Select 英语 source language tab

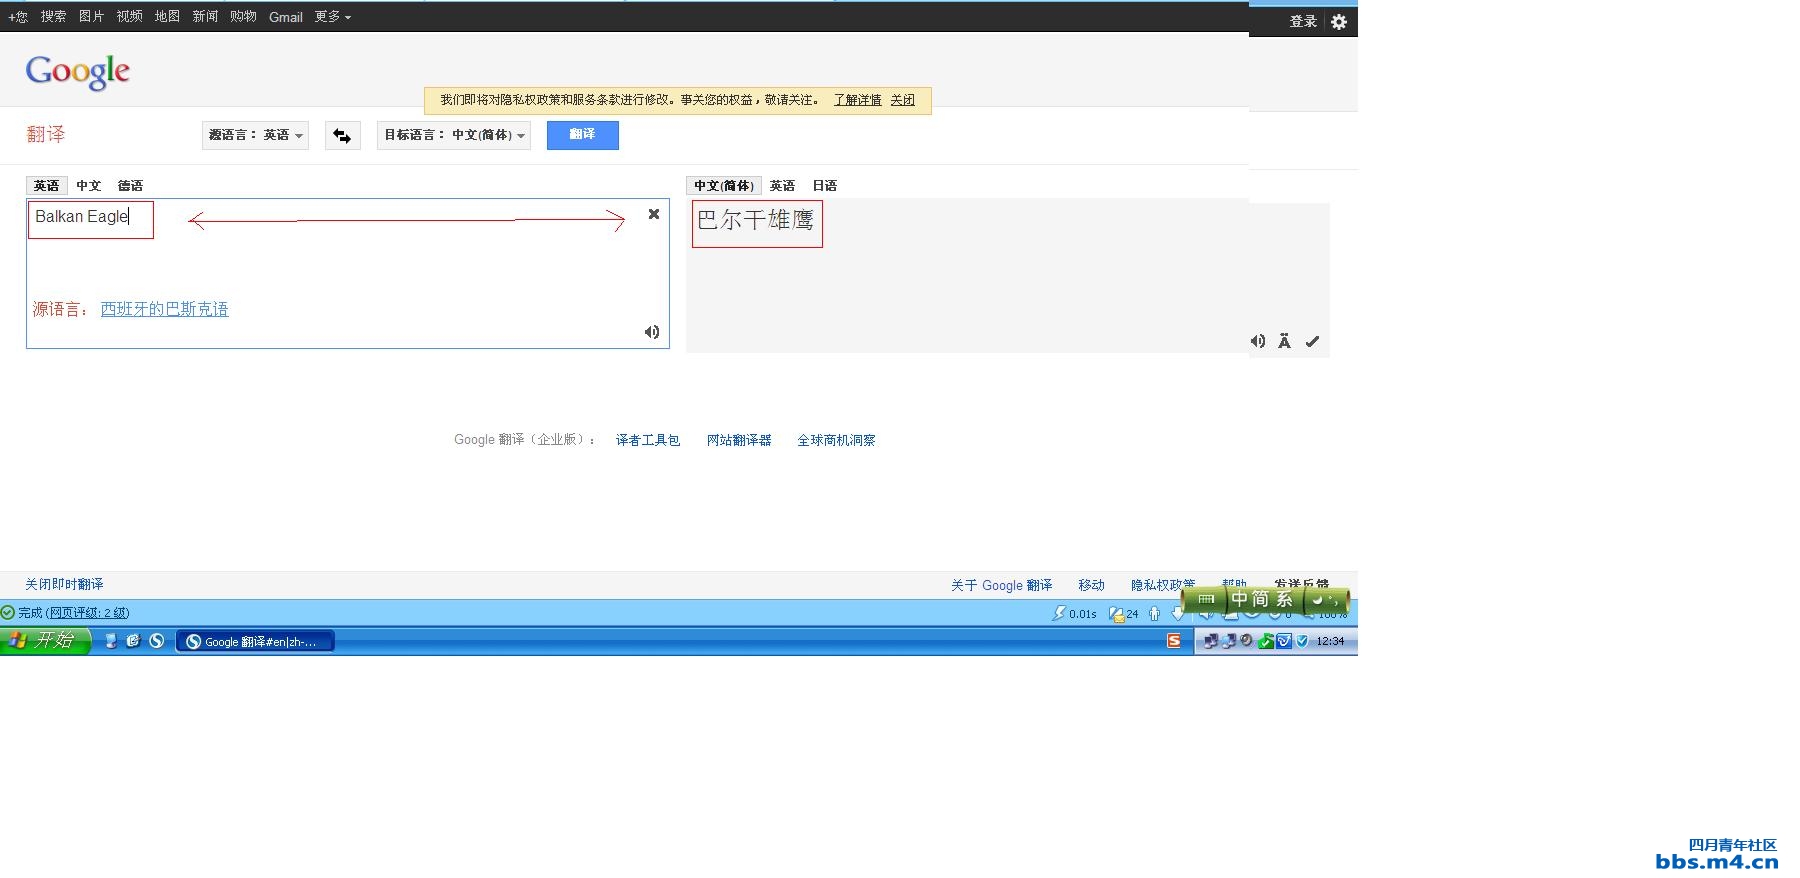tap(46, 185)
